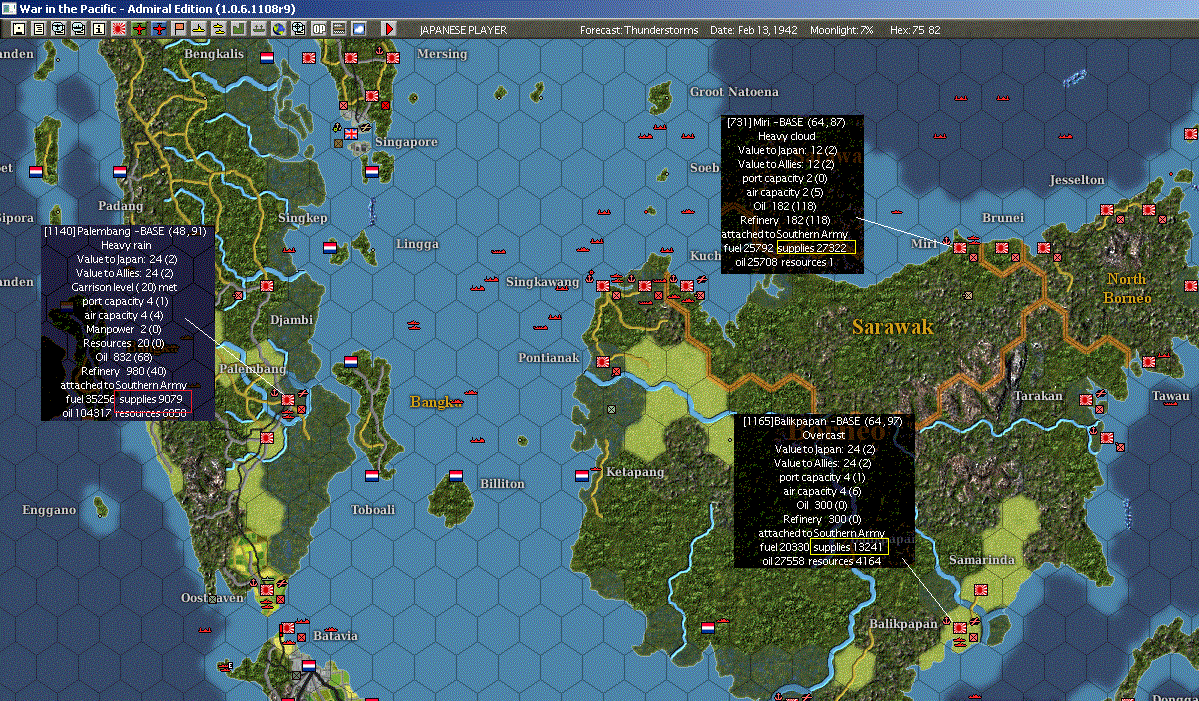Click the Brunei city label on map
This screenshot has width=1199, height=701.
pos(1002,218)
